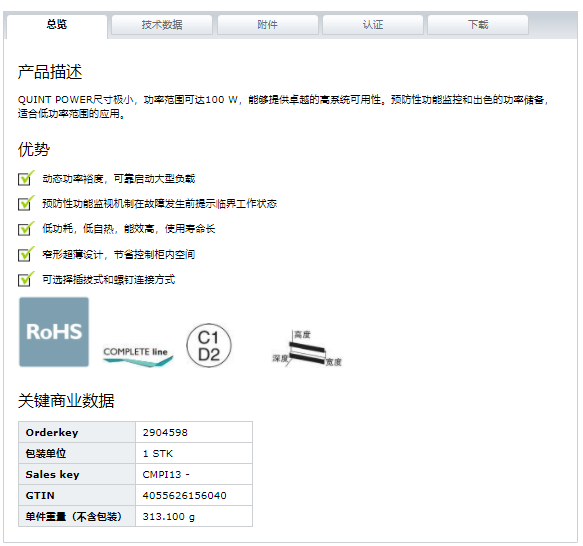This screenshot has width=583, height=546.
Task: Click checkmark icon beside 可选择插拔式和螺钉连接方式
Action: click(26, 279)
